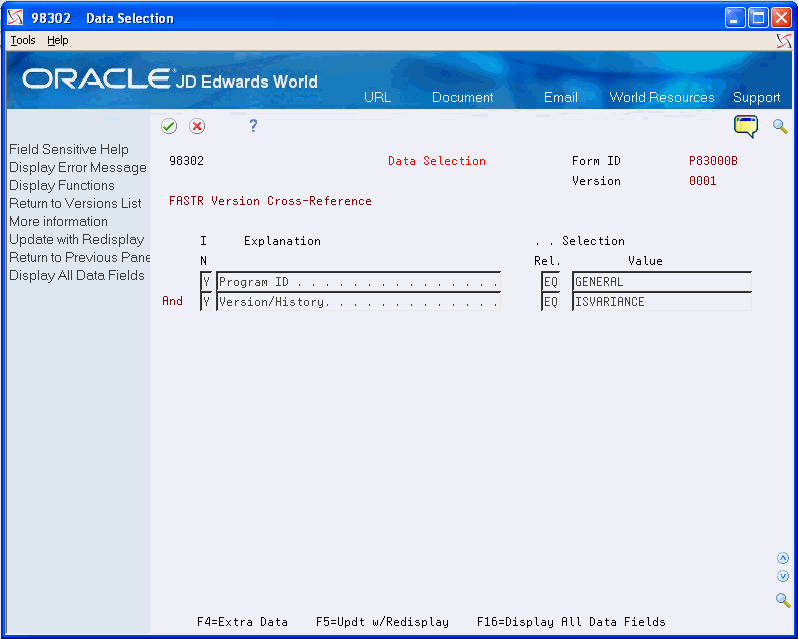Open World Resources link

(662, 97)
